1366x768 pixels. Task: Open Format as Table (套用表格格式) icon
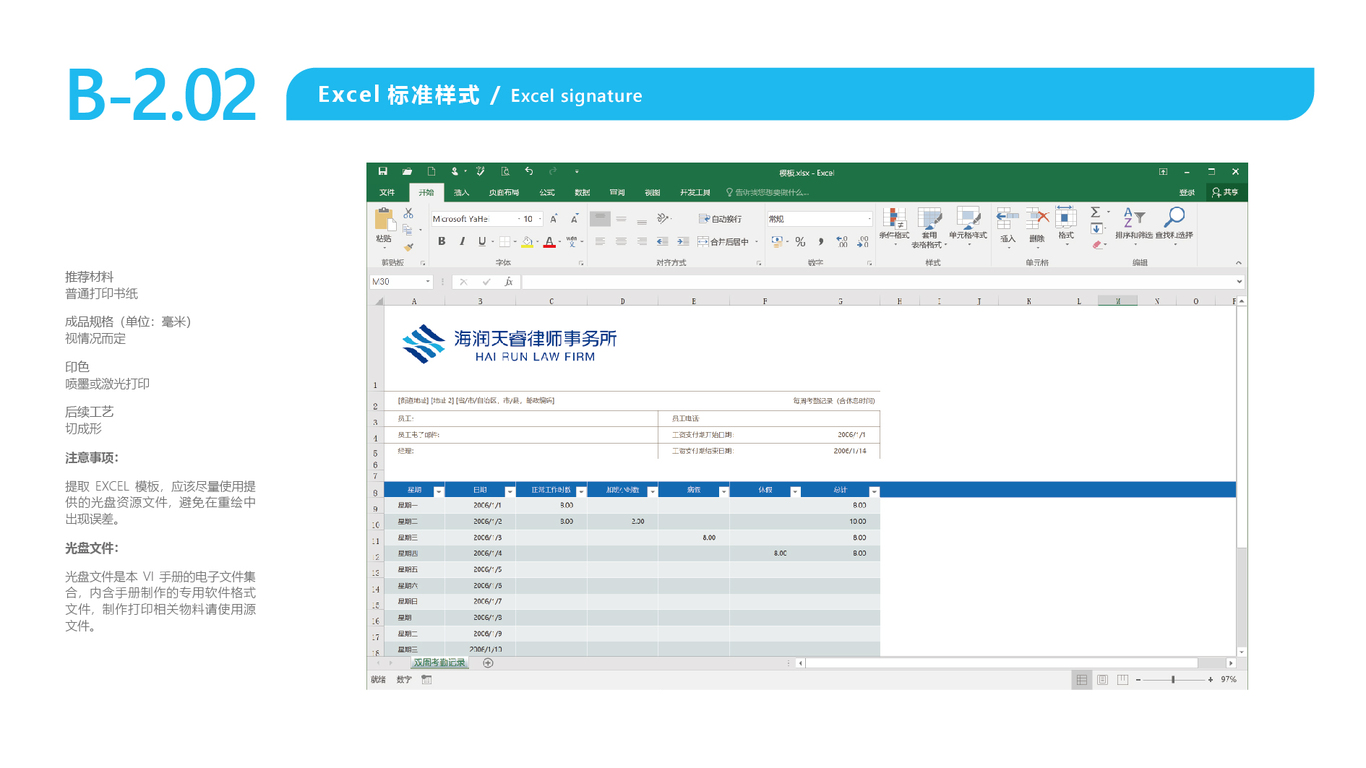point(930,219)
